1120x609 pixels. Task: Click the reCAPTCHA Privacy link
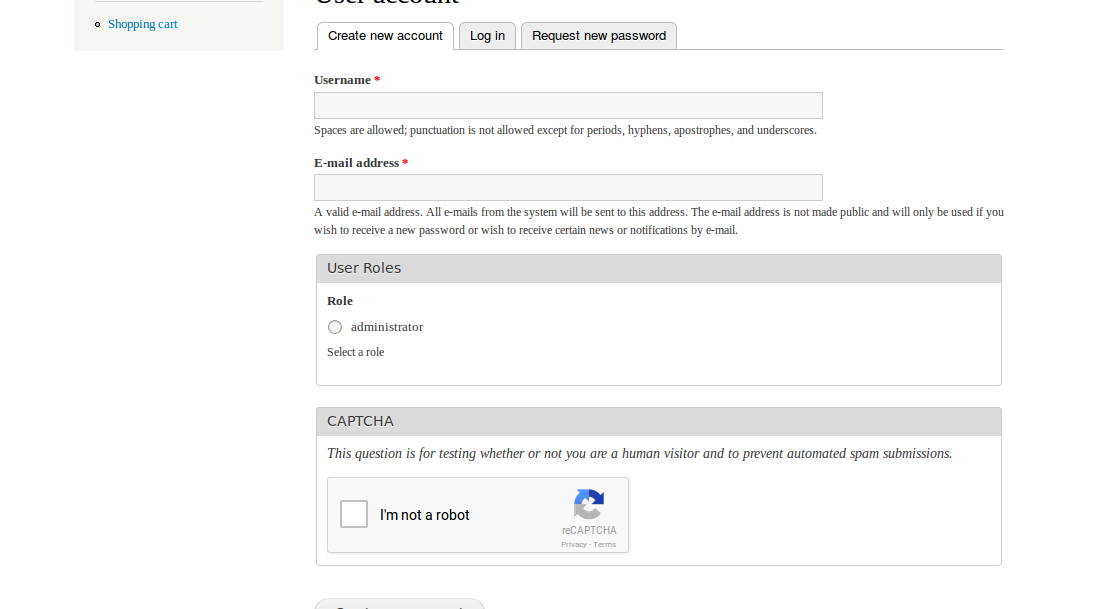click(573, 544)
